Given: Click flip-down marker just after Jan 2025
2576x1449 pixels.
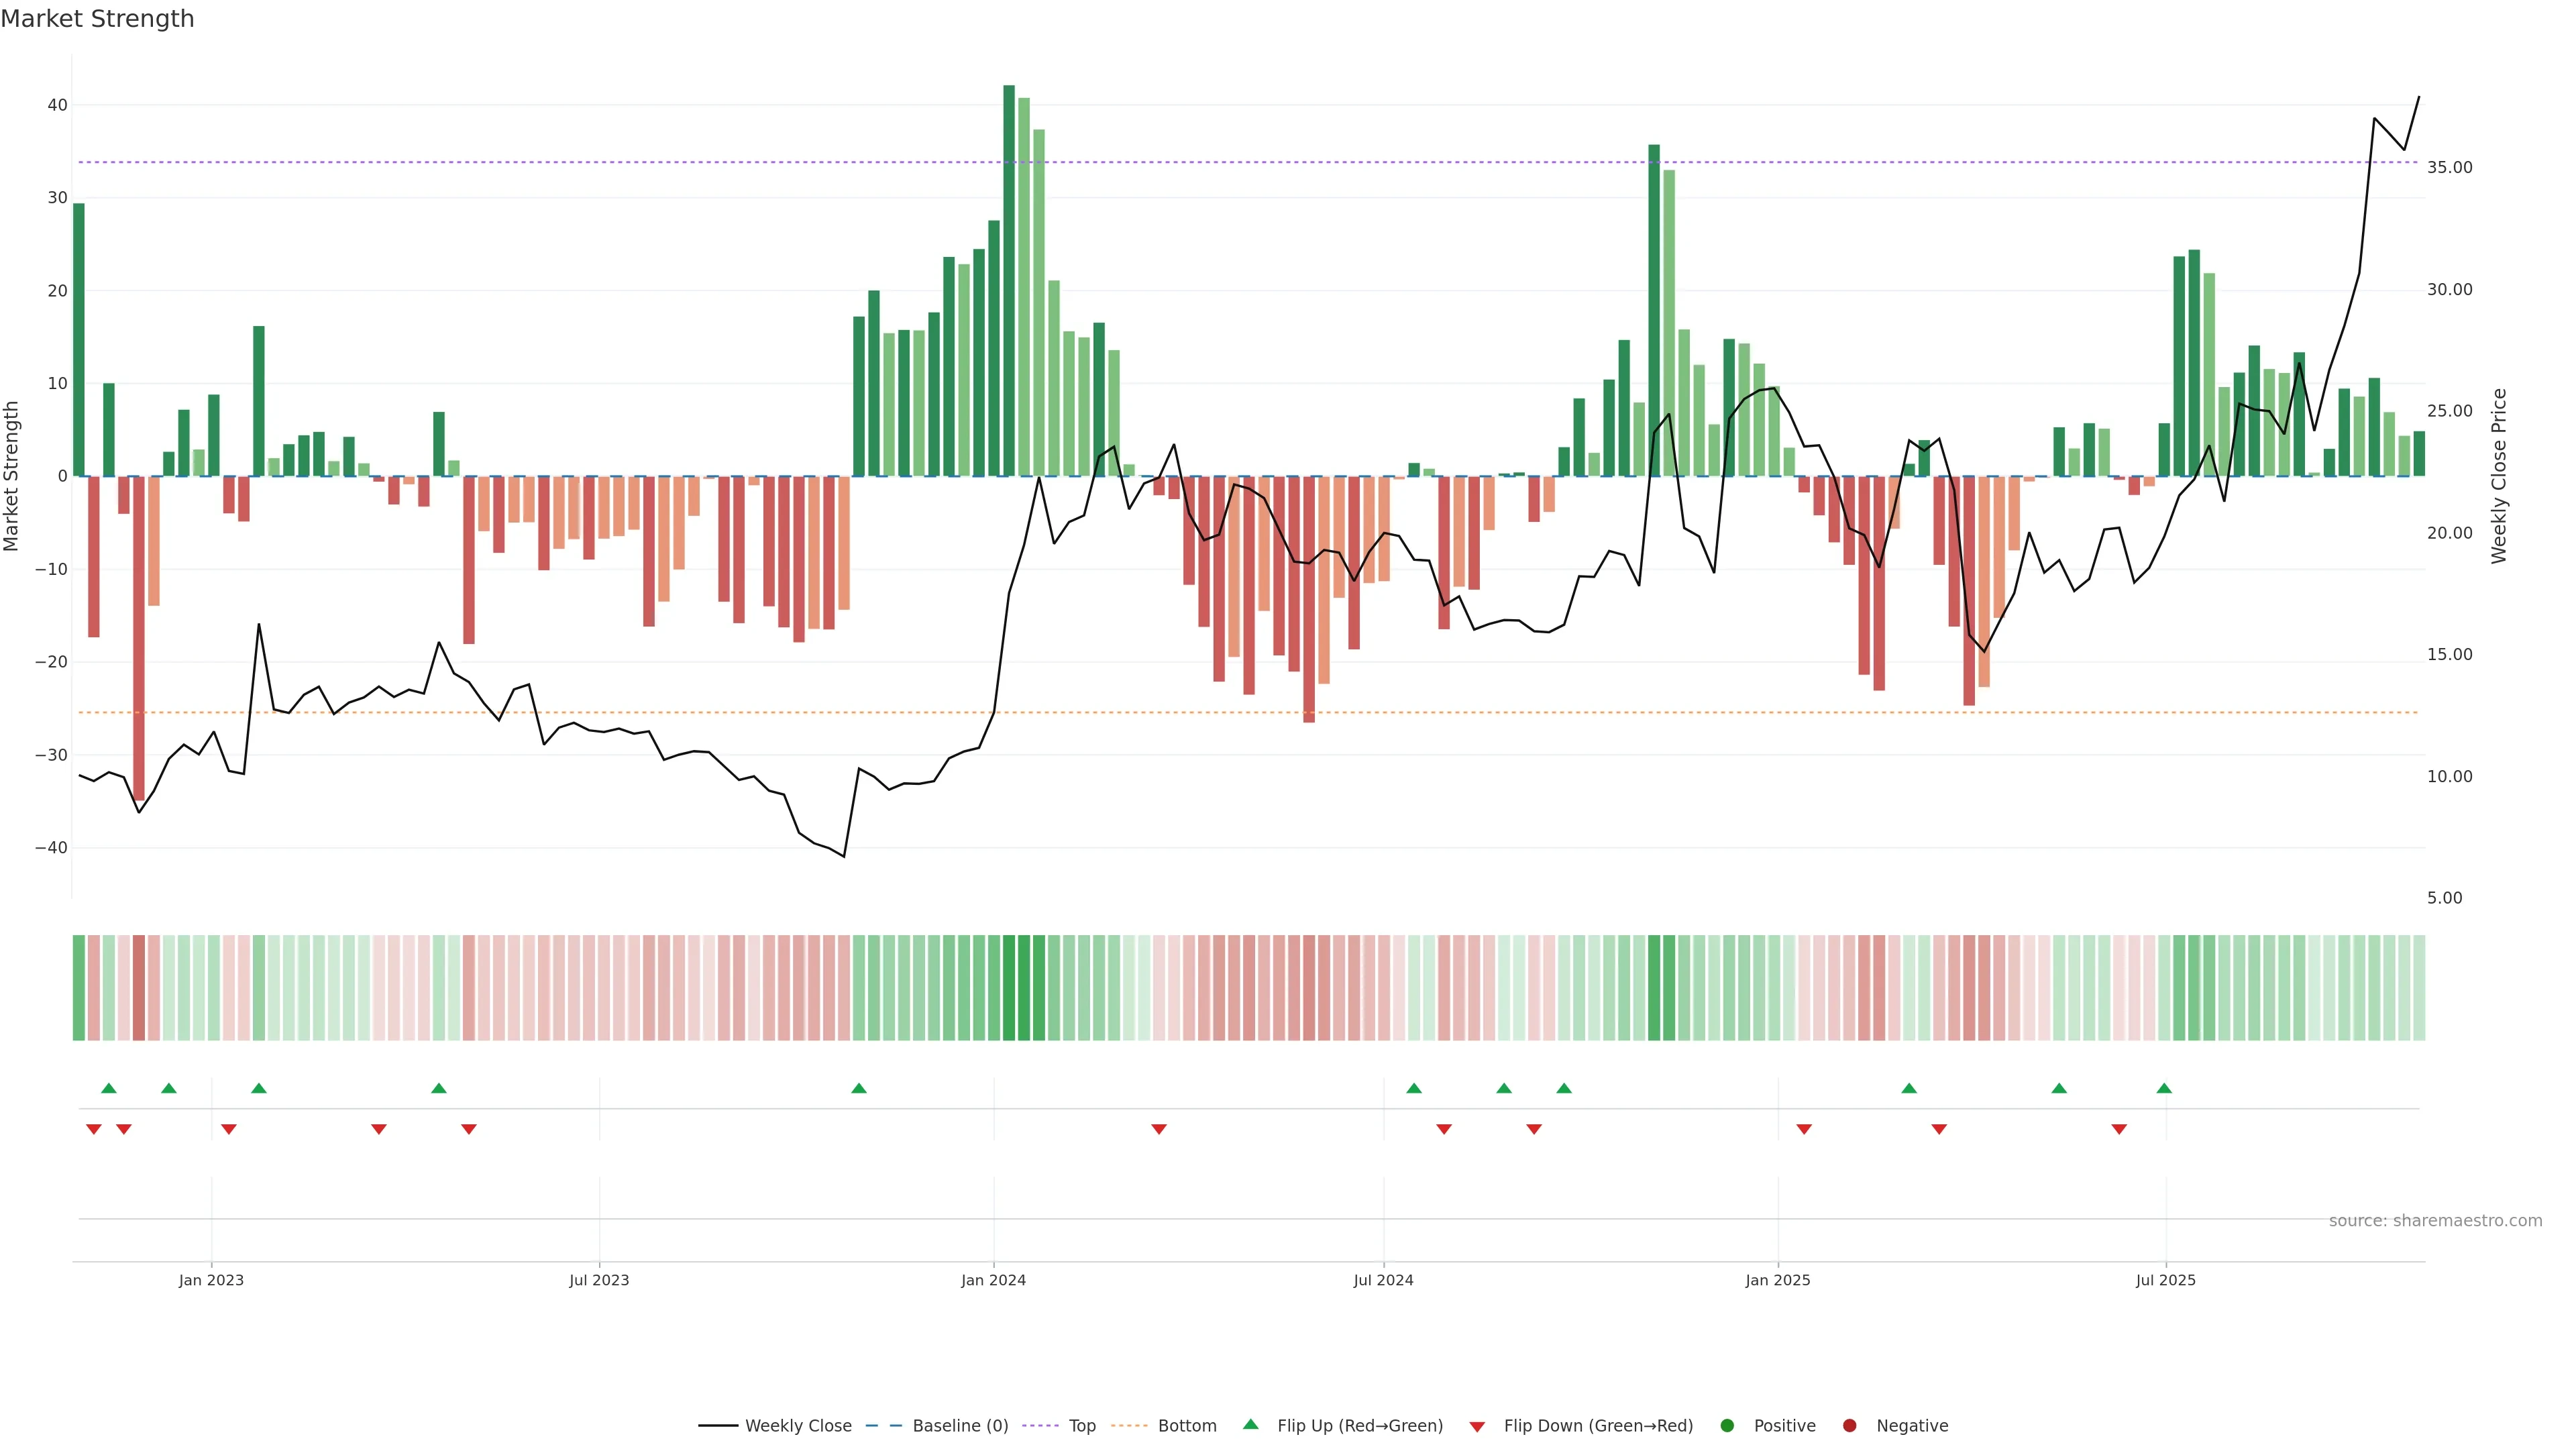Looking at the screenshot, I should pyautogui.click(x=1804, y=1129).
